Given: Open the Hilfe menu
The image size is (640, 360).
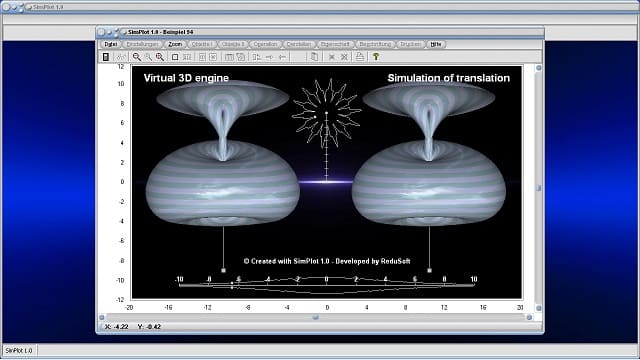Looking at the screenshot, I should [436, 44].
